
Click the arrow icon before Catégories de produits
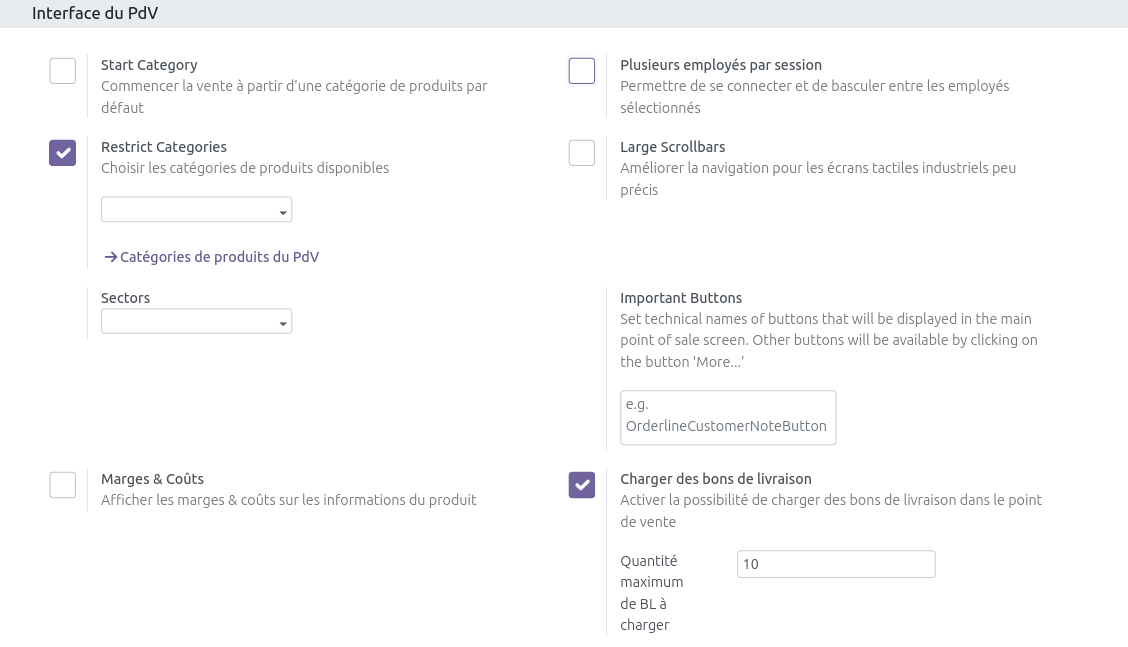point(110,257)
